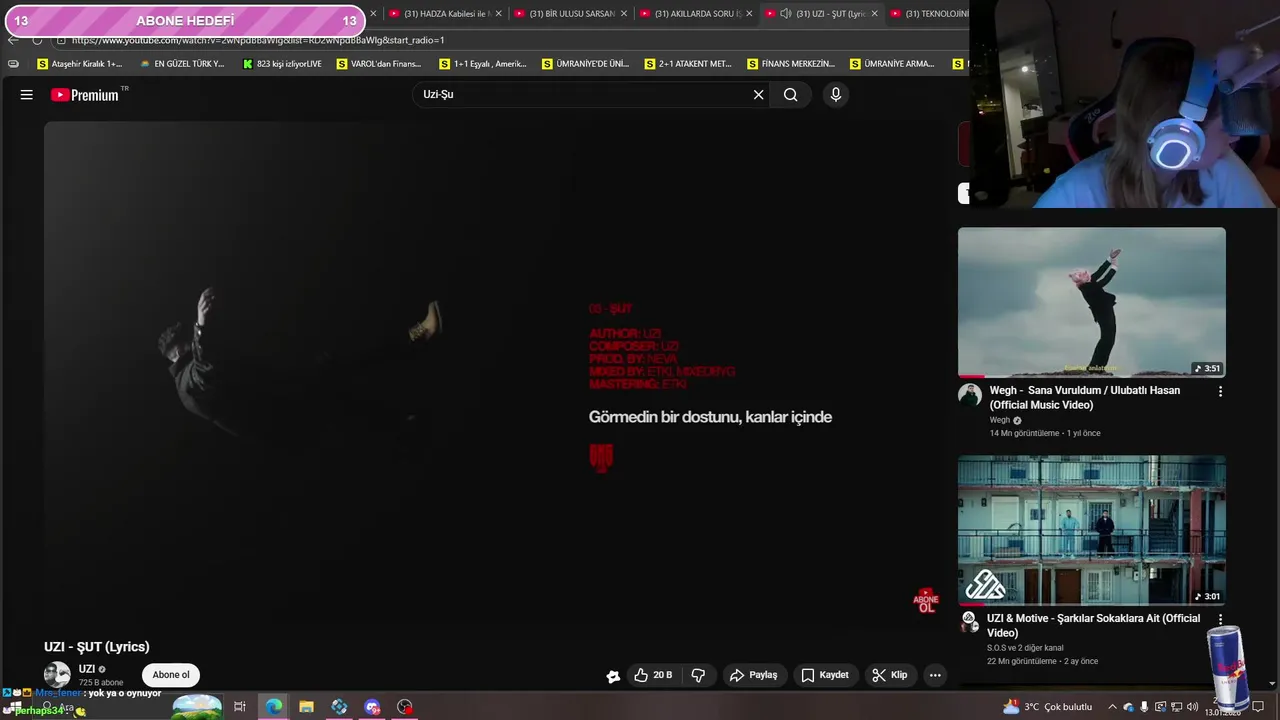Open S.O.S channel avatar beside recommendation

click(x=969, y=622)
